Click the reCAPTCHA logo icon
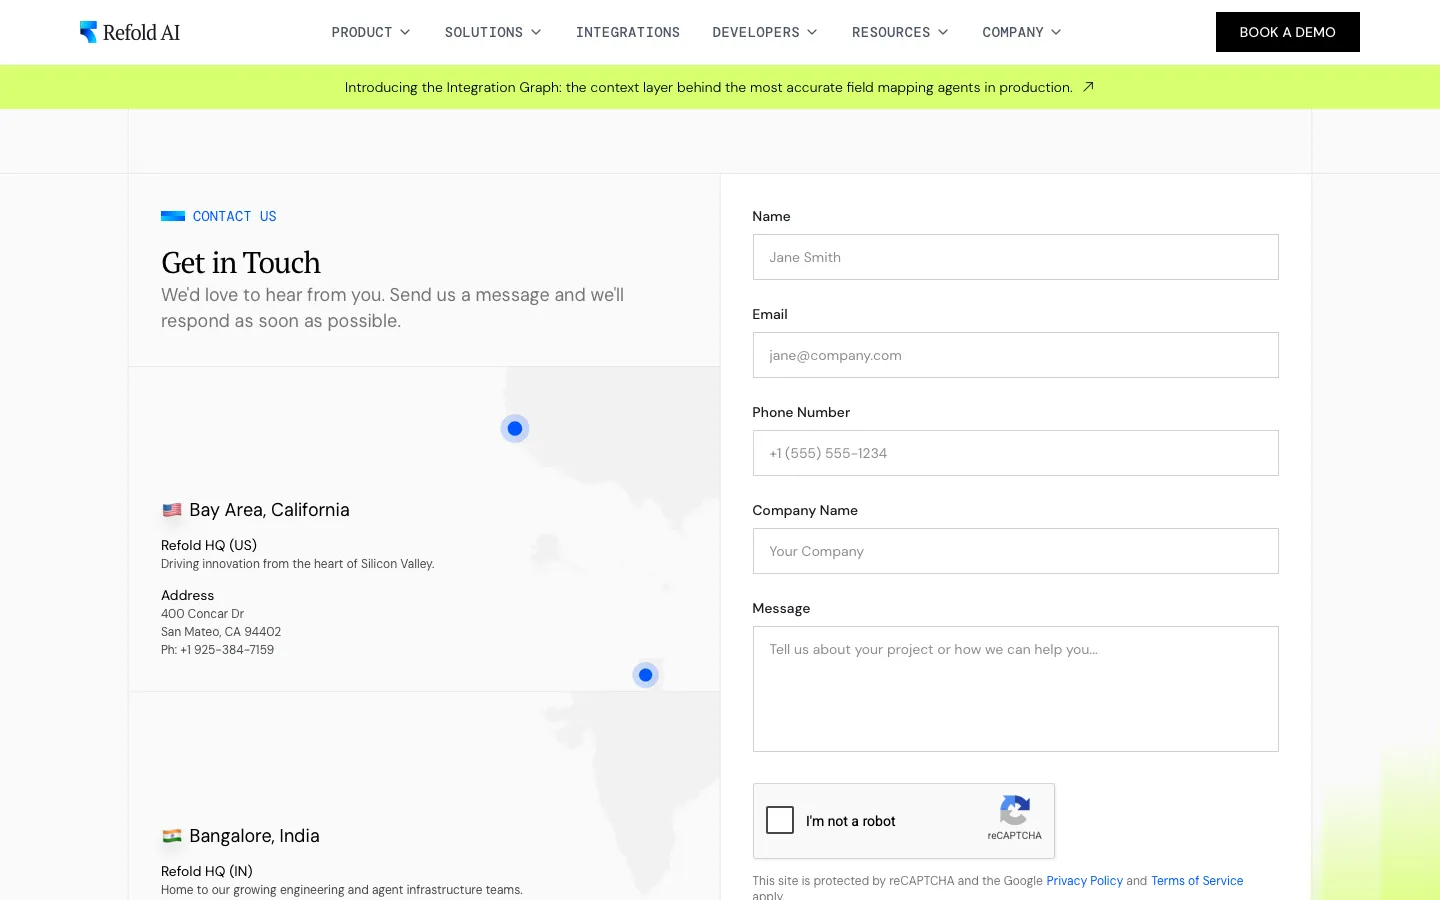This screenshot has width=1440, height=900. 1014,811
